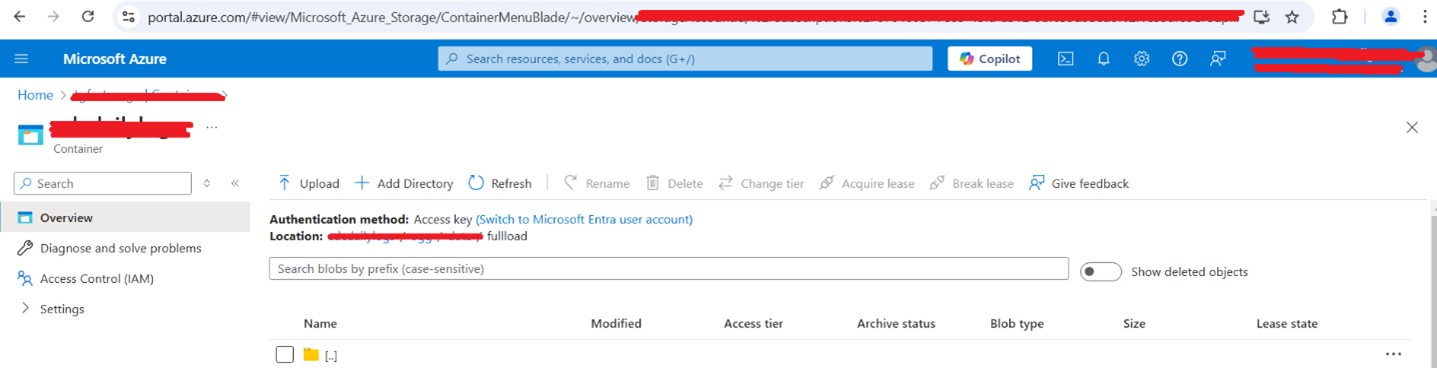Viewport: 1437px width, 368px height.
Task: Open Azure notifications bell
Action: point(1104,59)
